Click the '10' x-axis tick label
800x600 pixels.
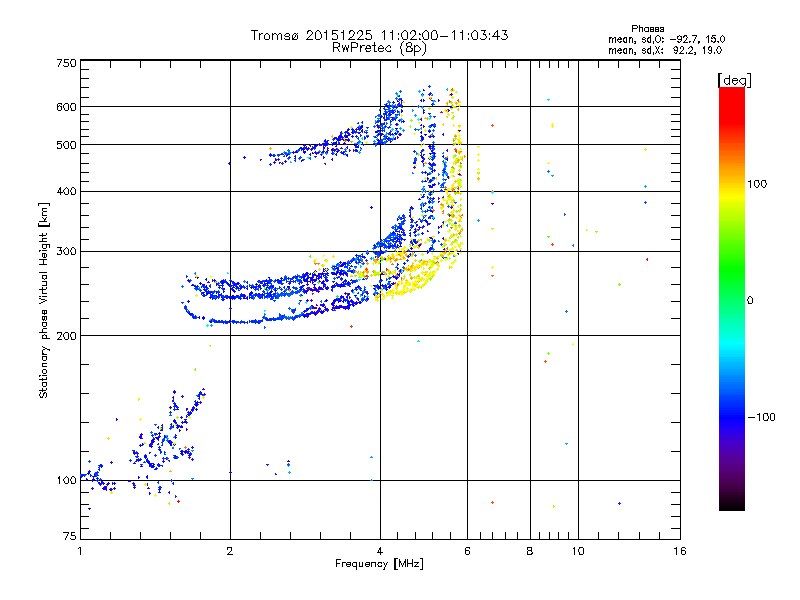578,551
